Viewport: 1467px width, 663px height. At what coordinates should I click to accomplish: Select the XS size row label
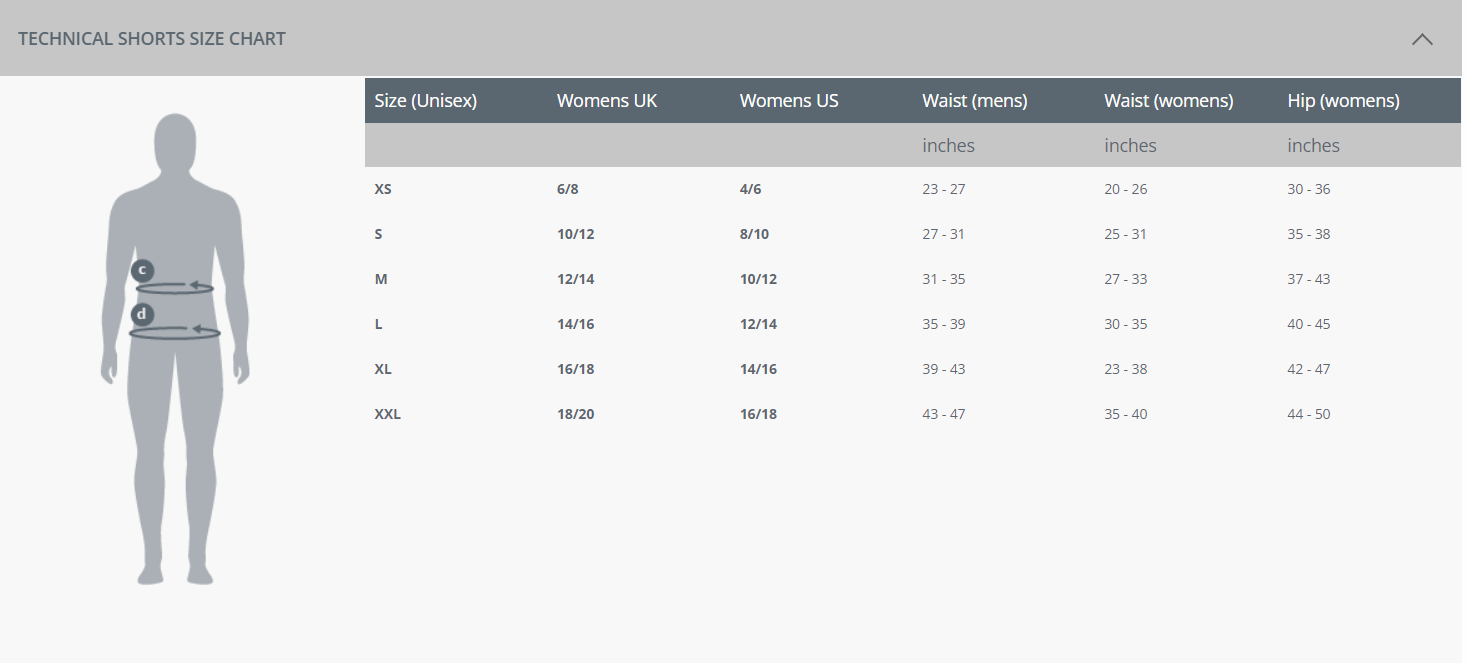tap(383, 189)
